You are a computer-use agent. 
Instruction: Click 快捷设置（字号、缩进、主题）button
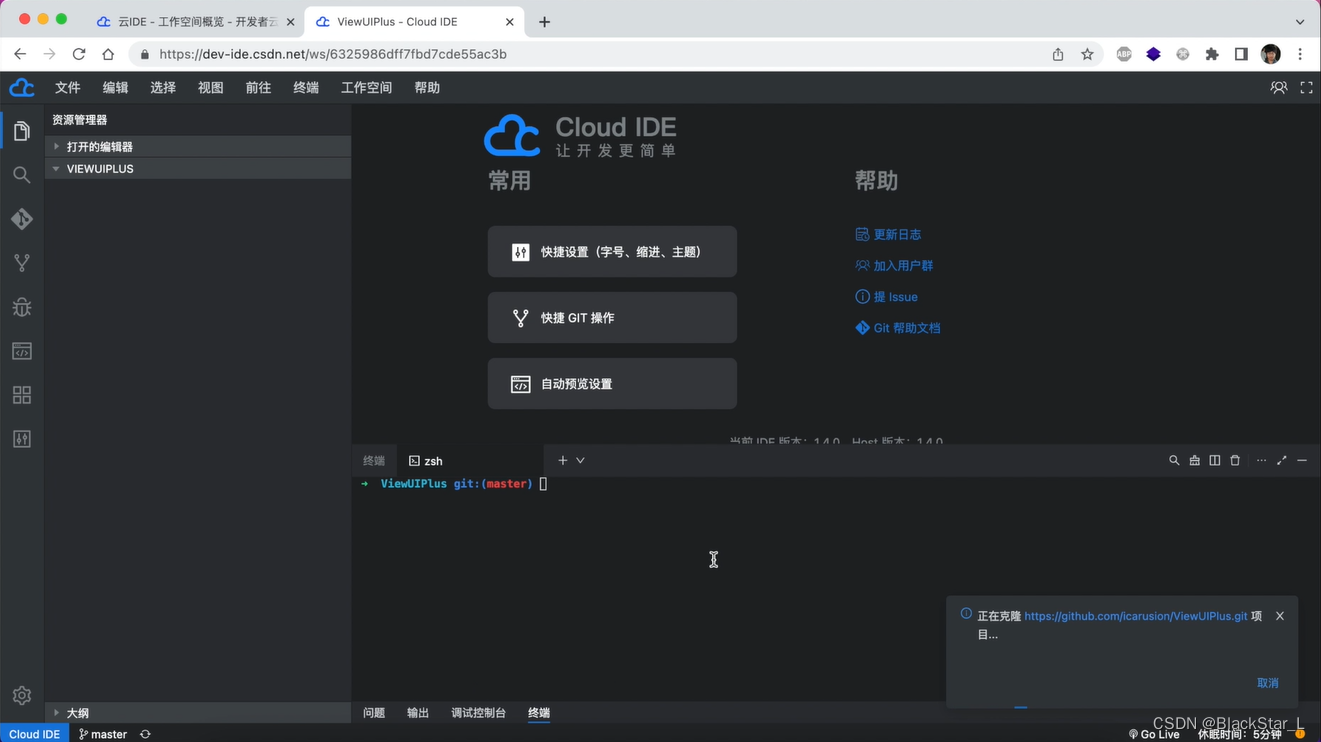612,252
